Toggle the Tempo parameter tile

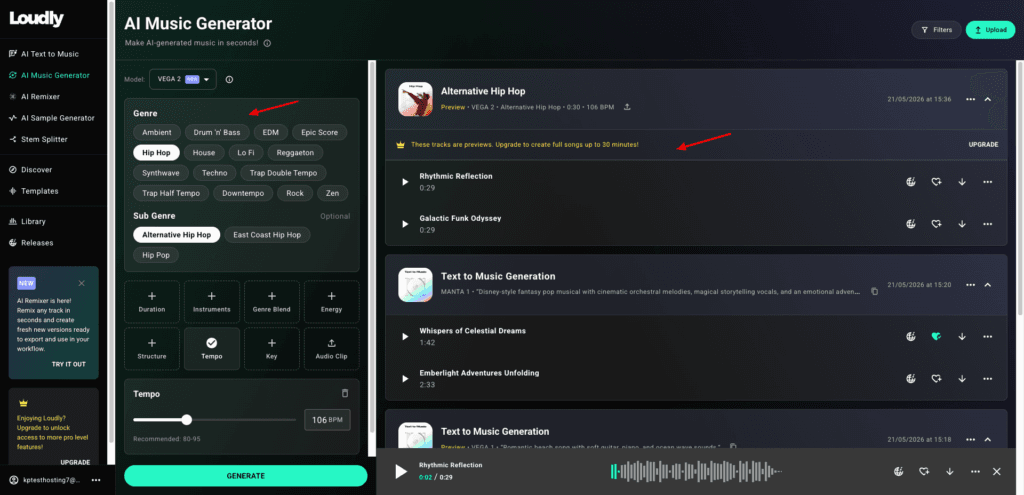click(212, 349)
